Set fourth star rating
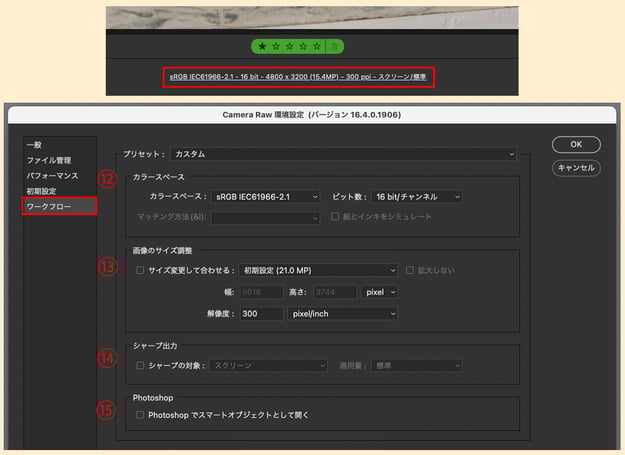This screenshot has height=455, width=625. [303, 47]
